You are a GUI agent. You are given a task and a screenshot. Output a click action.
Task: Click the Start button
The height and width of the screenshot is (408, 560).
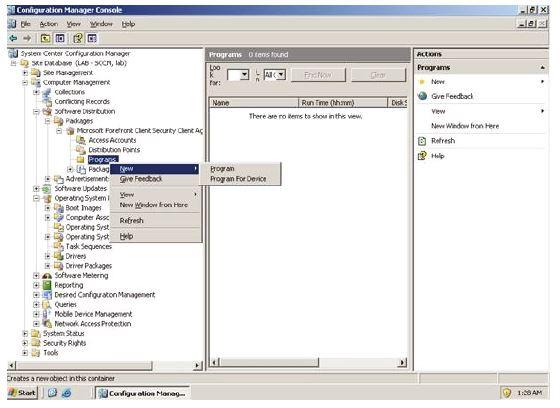[x=22, y=393]
